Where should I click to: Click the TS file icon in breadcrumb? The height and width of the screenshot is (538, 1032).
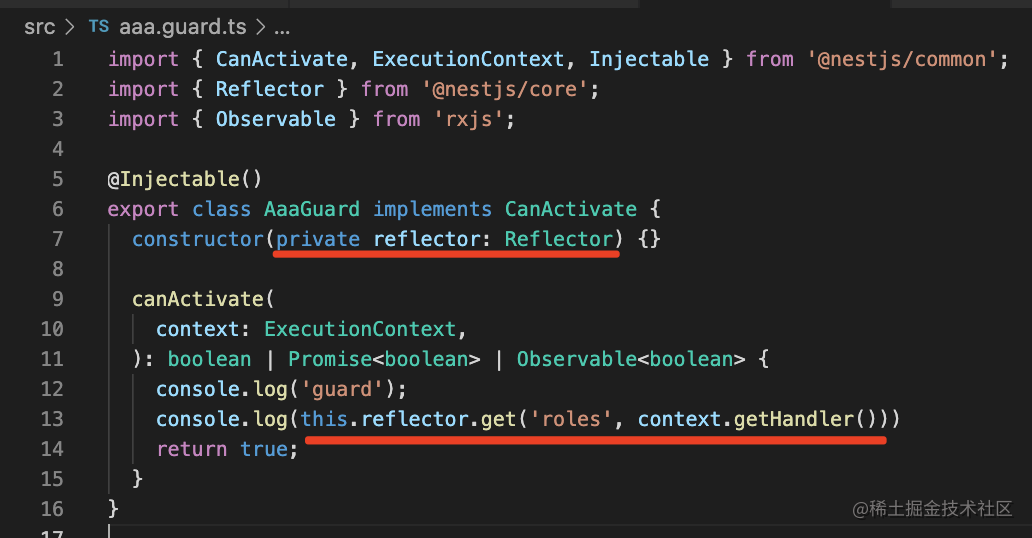(x=99, y=27)
